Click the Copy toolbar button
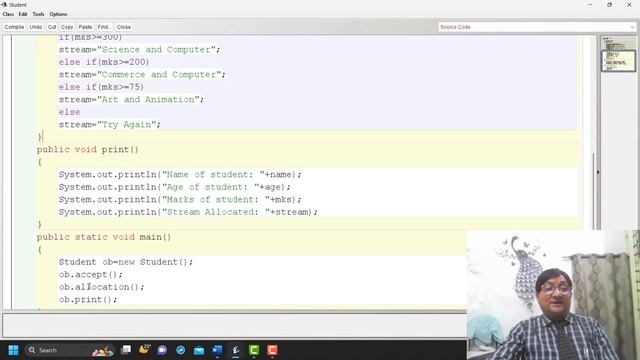This screenshot has height=360, width=640. point(67,27)
